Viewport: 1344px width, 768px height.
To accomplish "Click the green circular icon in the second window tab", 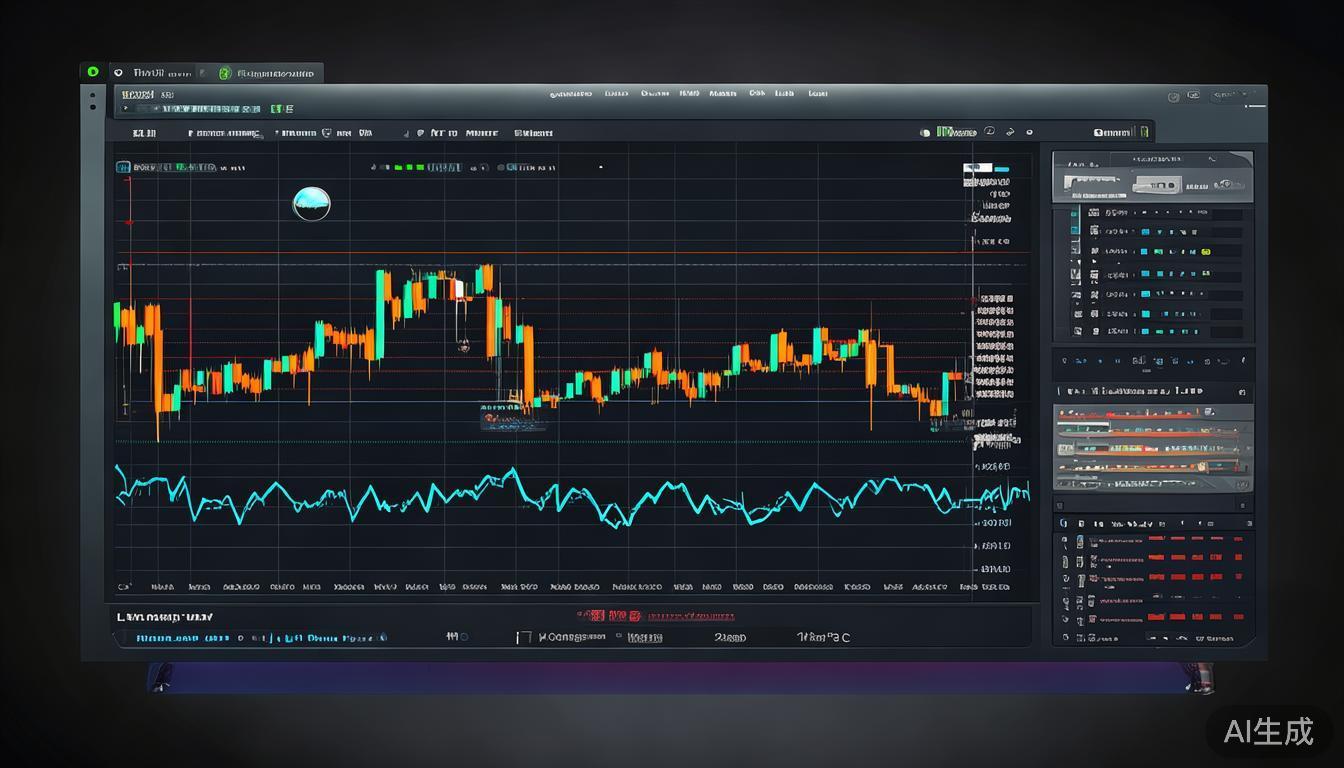I will tap(225, 73).
